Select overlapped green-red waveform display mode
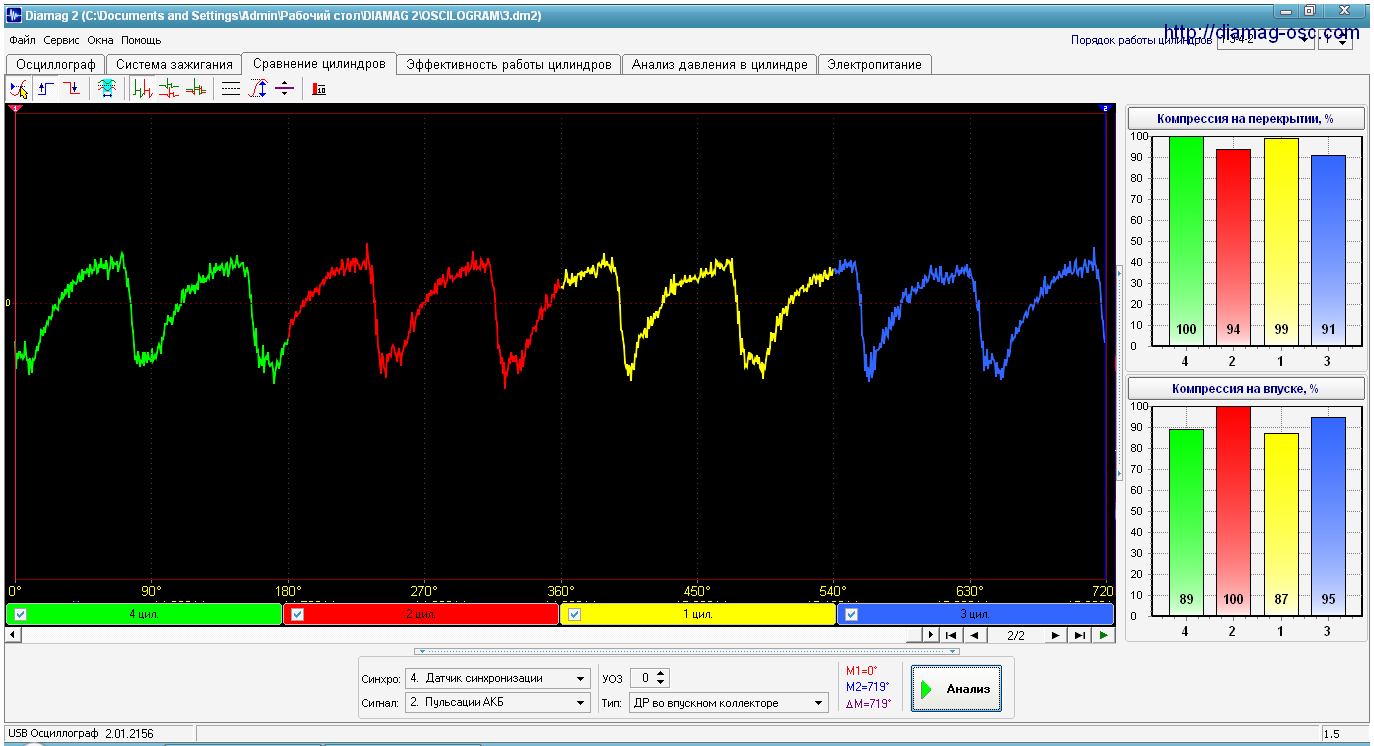This screenshot has height=746, width=1374. point(195,89)
